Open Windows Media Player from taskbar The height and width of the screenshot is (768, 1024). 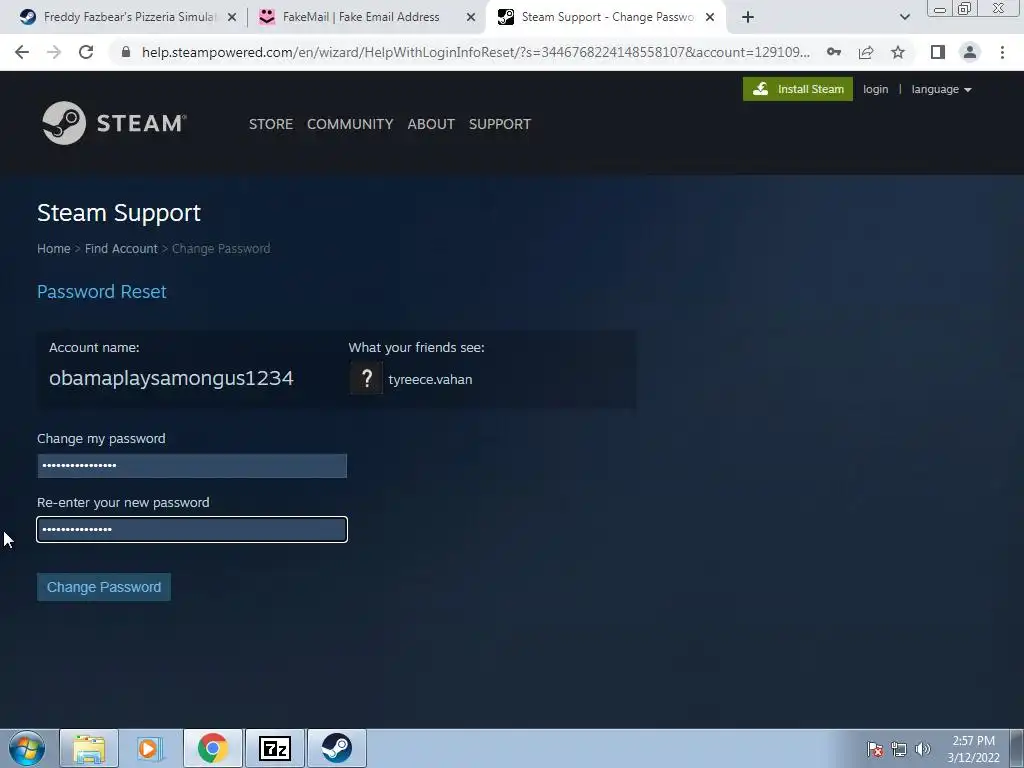click(148, 748)
